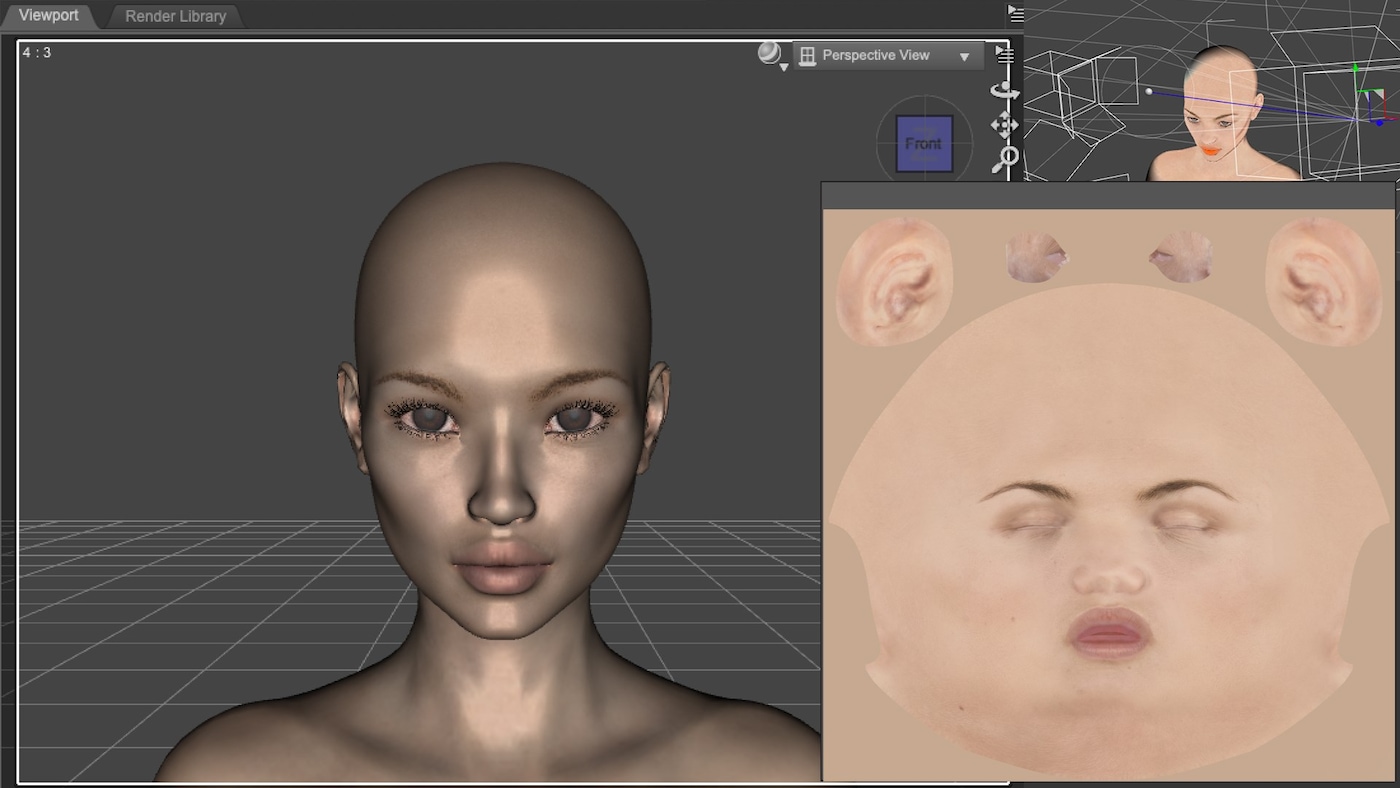The height and width of the screenshot is (788, 1400).
Task: Select the camera orbit tool on the viewport edge
Action: pos(1003,92)
